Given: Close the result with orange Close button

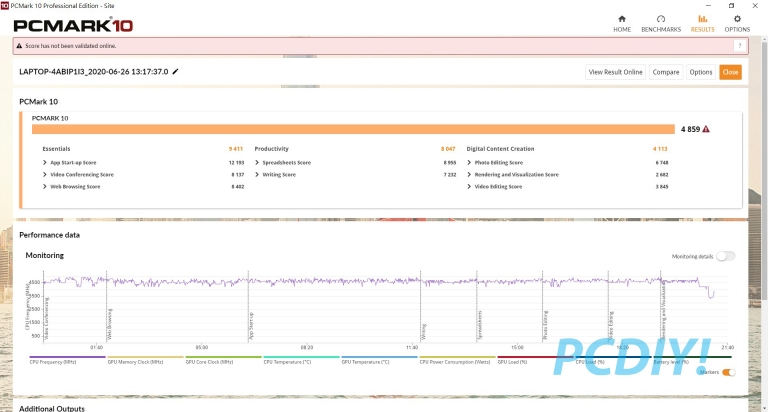Looking at the screenshot, I should (730, 72).
